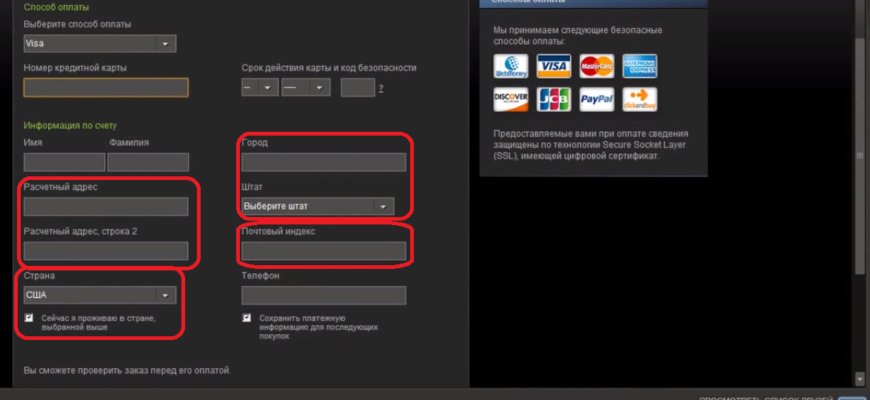Click the 'Город' city input field
Image resolution: width=870 pixels, height=400 pixels.
point(323,162)
